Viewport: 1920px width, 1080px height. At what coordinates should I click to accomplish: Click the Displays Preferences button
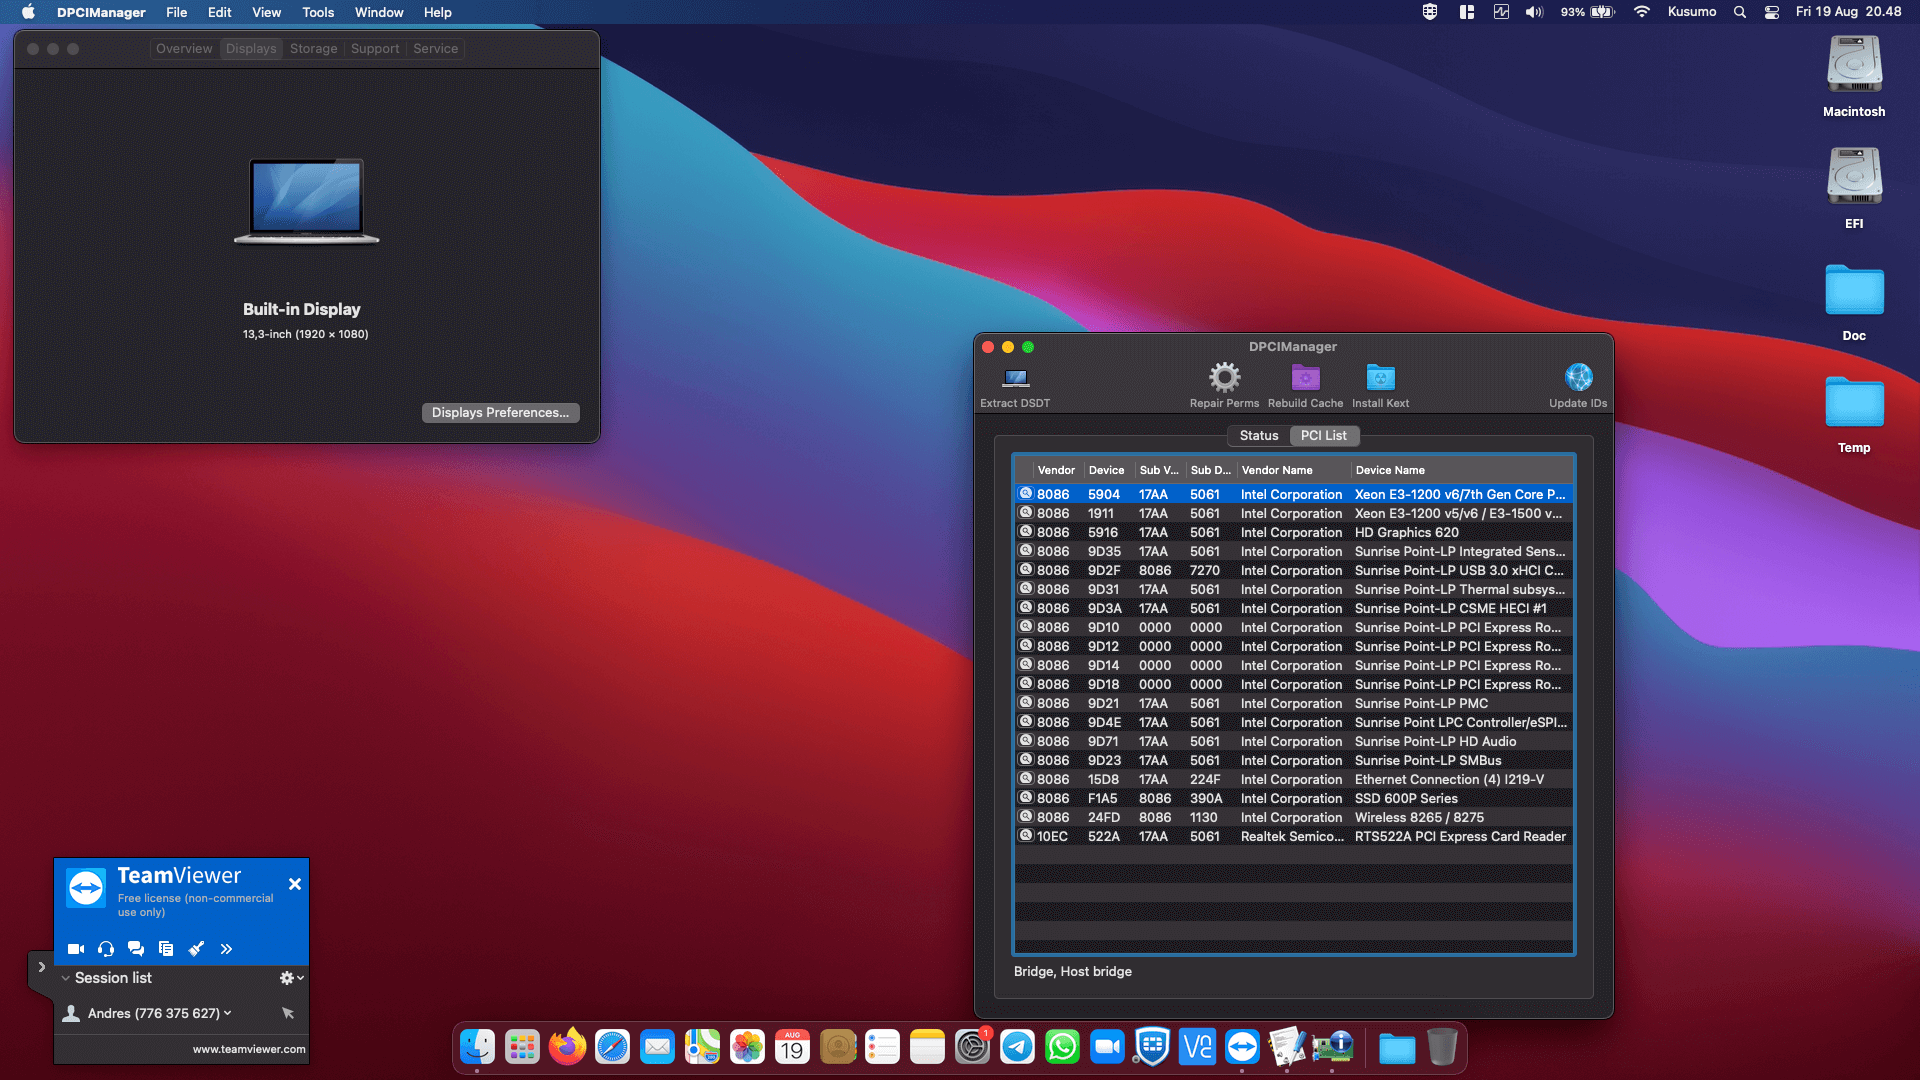[x=500, y=412]
